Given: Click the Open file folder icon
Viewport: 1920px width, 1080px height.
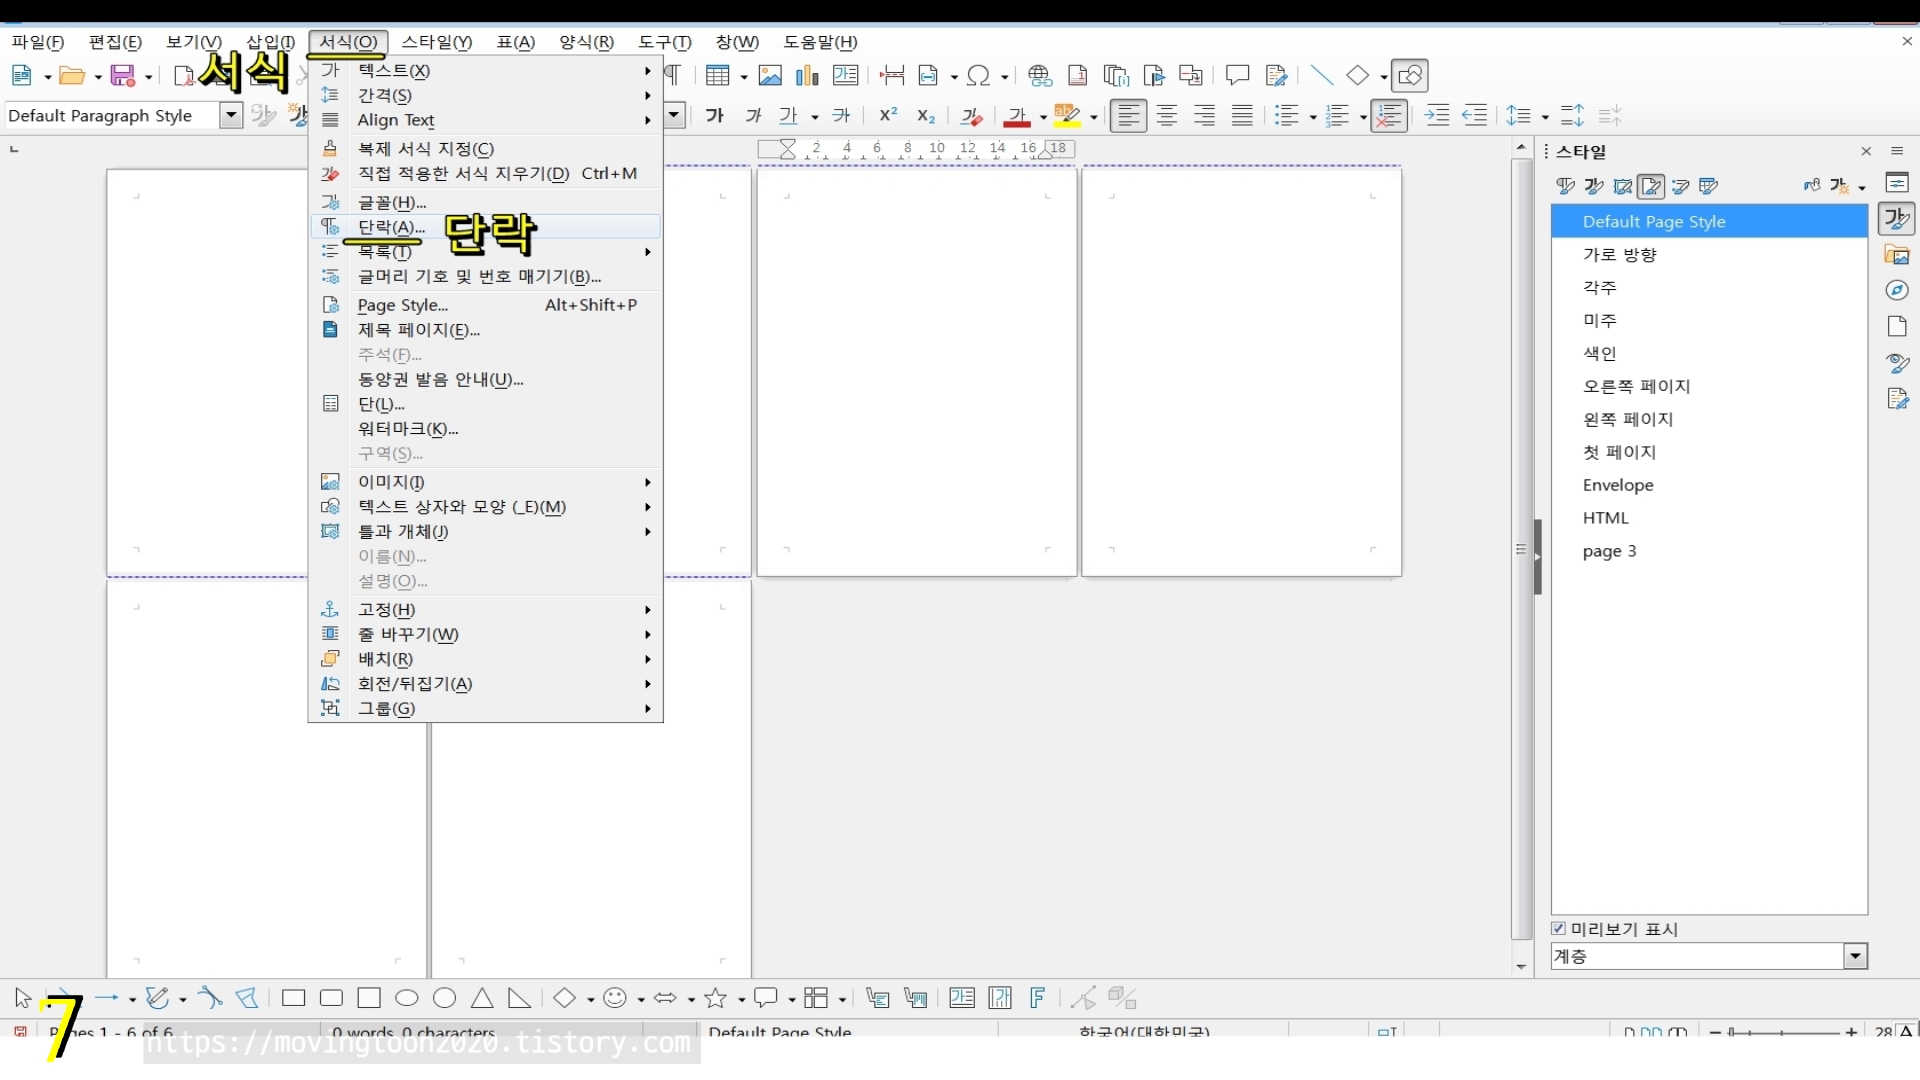Looking at the screenshot, I should click(x=71, y=76).
